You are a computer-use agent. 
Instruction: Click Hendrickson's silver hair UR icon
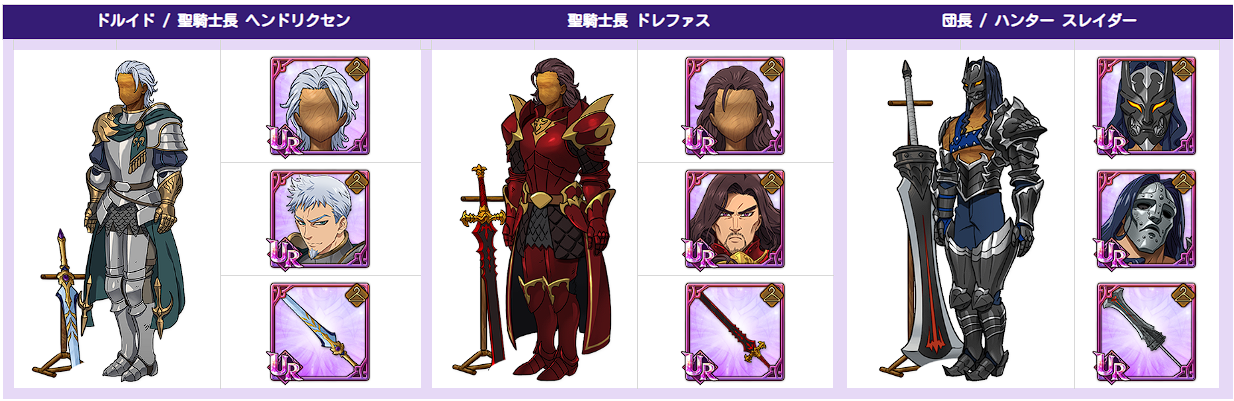320,105
